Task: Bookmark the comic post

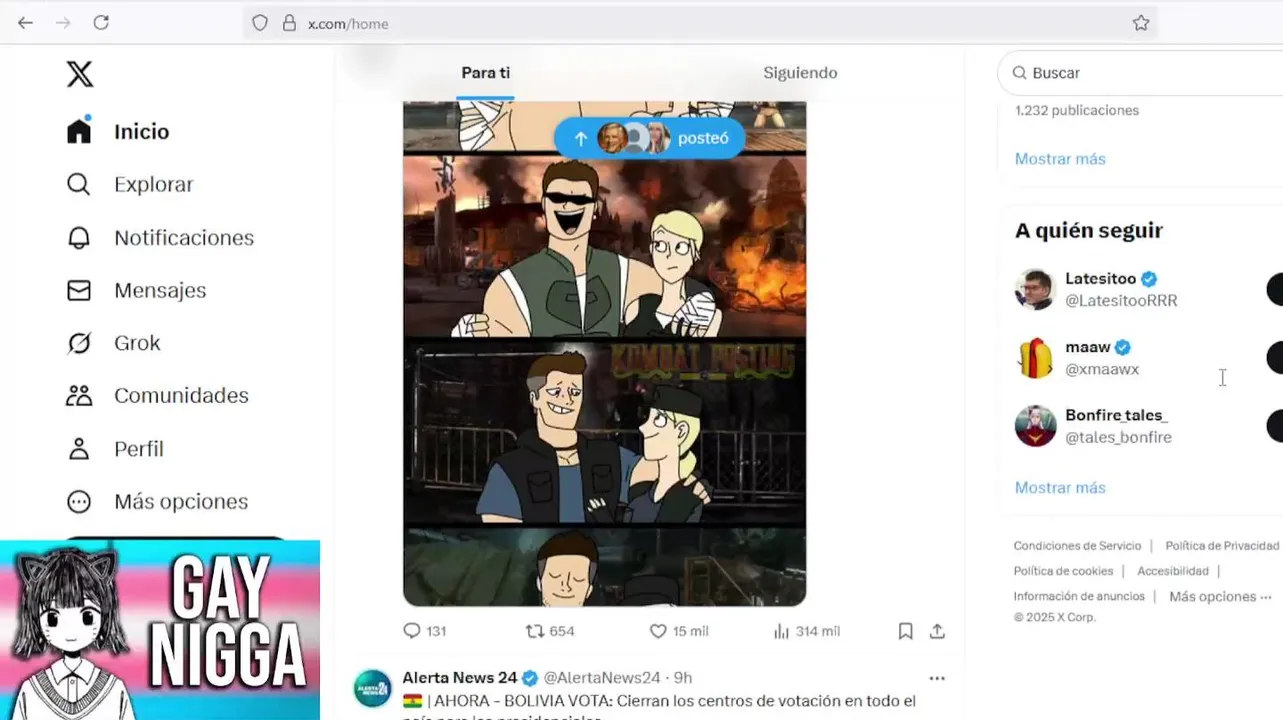Action: coord(905,631)
